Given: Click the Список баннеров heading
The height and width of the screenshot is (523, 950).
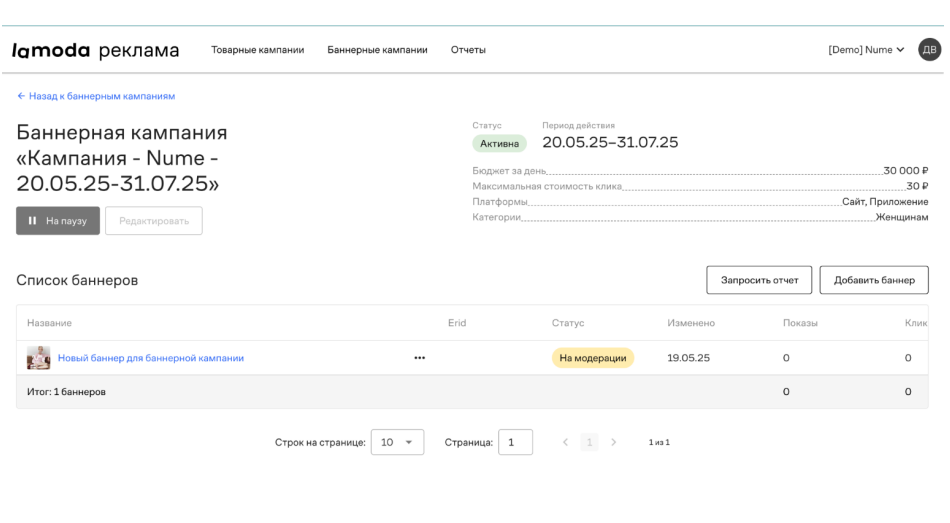Looking at the screenshot, I should click(77, 280).
